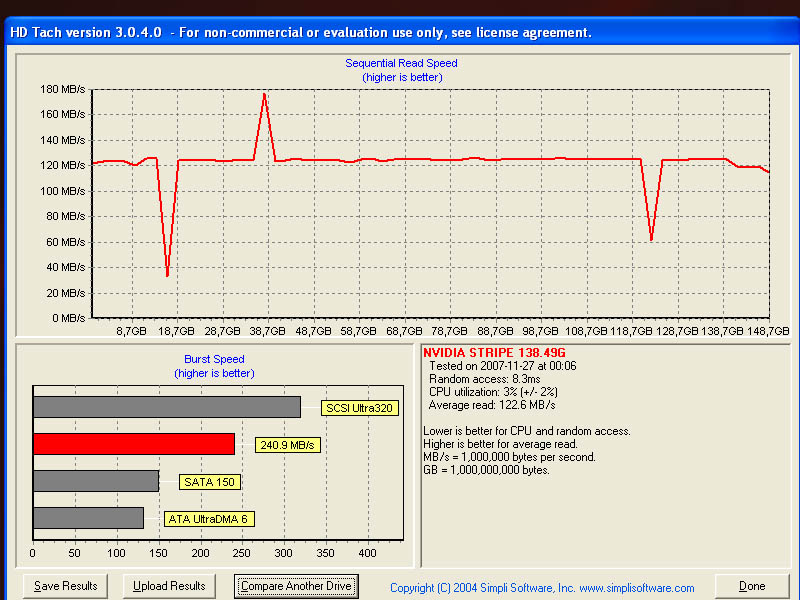Image resolution: width=800 pixels, height=600 pixels.
Task: Click the gray SCSI Ultra320 bar
Action: coord(166,407)
